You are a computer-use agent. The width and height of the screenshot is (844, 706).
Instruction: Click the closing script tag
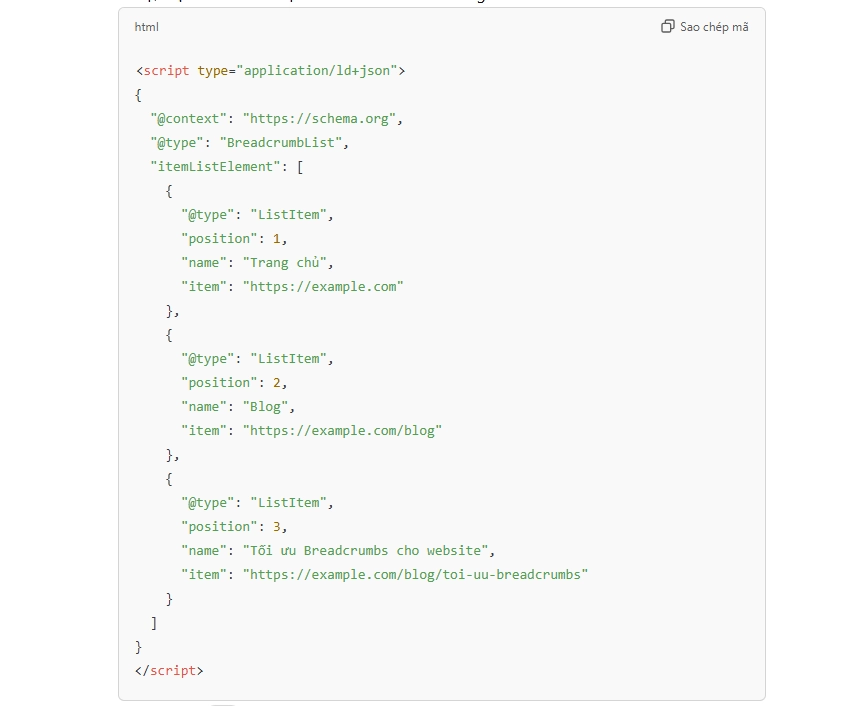pyautogui.click(x=169, y=671)
